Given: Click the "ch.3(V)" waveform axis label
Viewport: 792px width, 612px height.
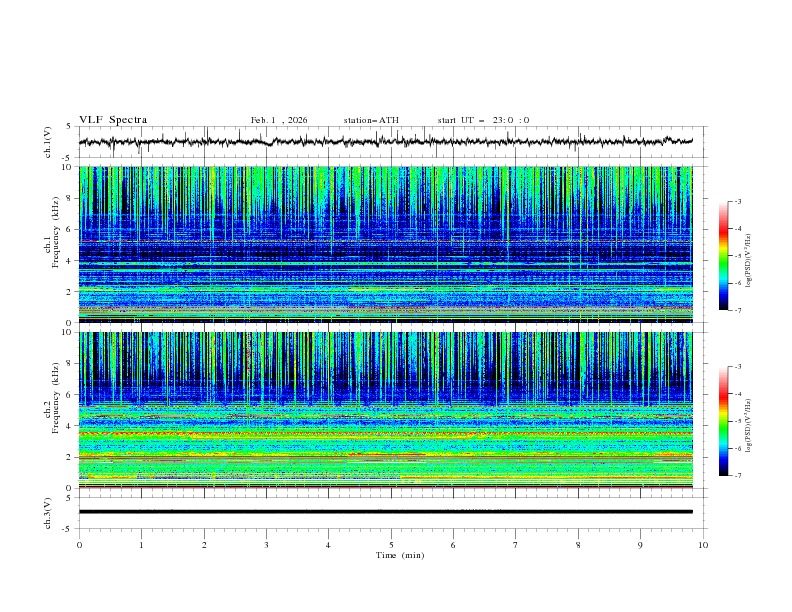Looking at the screenshot, I should (48, 513).
